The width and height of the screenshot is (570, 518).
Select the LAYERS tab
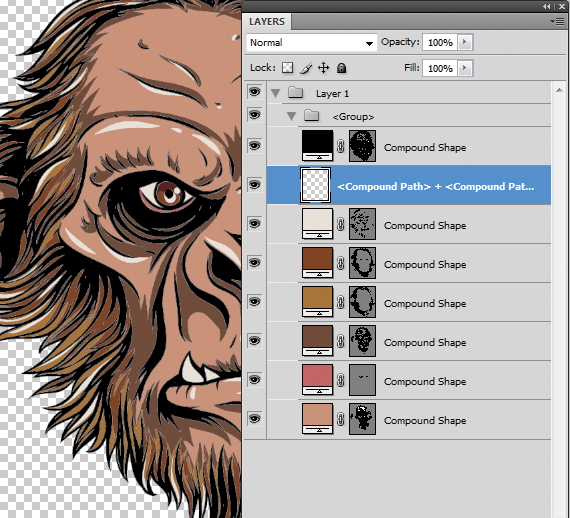coord(266,22)
